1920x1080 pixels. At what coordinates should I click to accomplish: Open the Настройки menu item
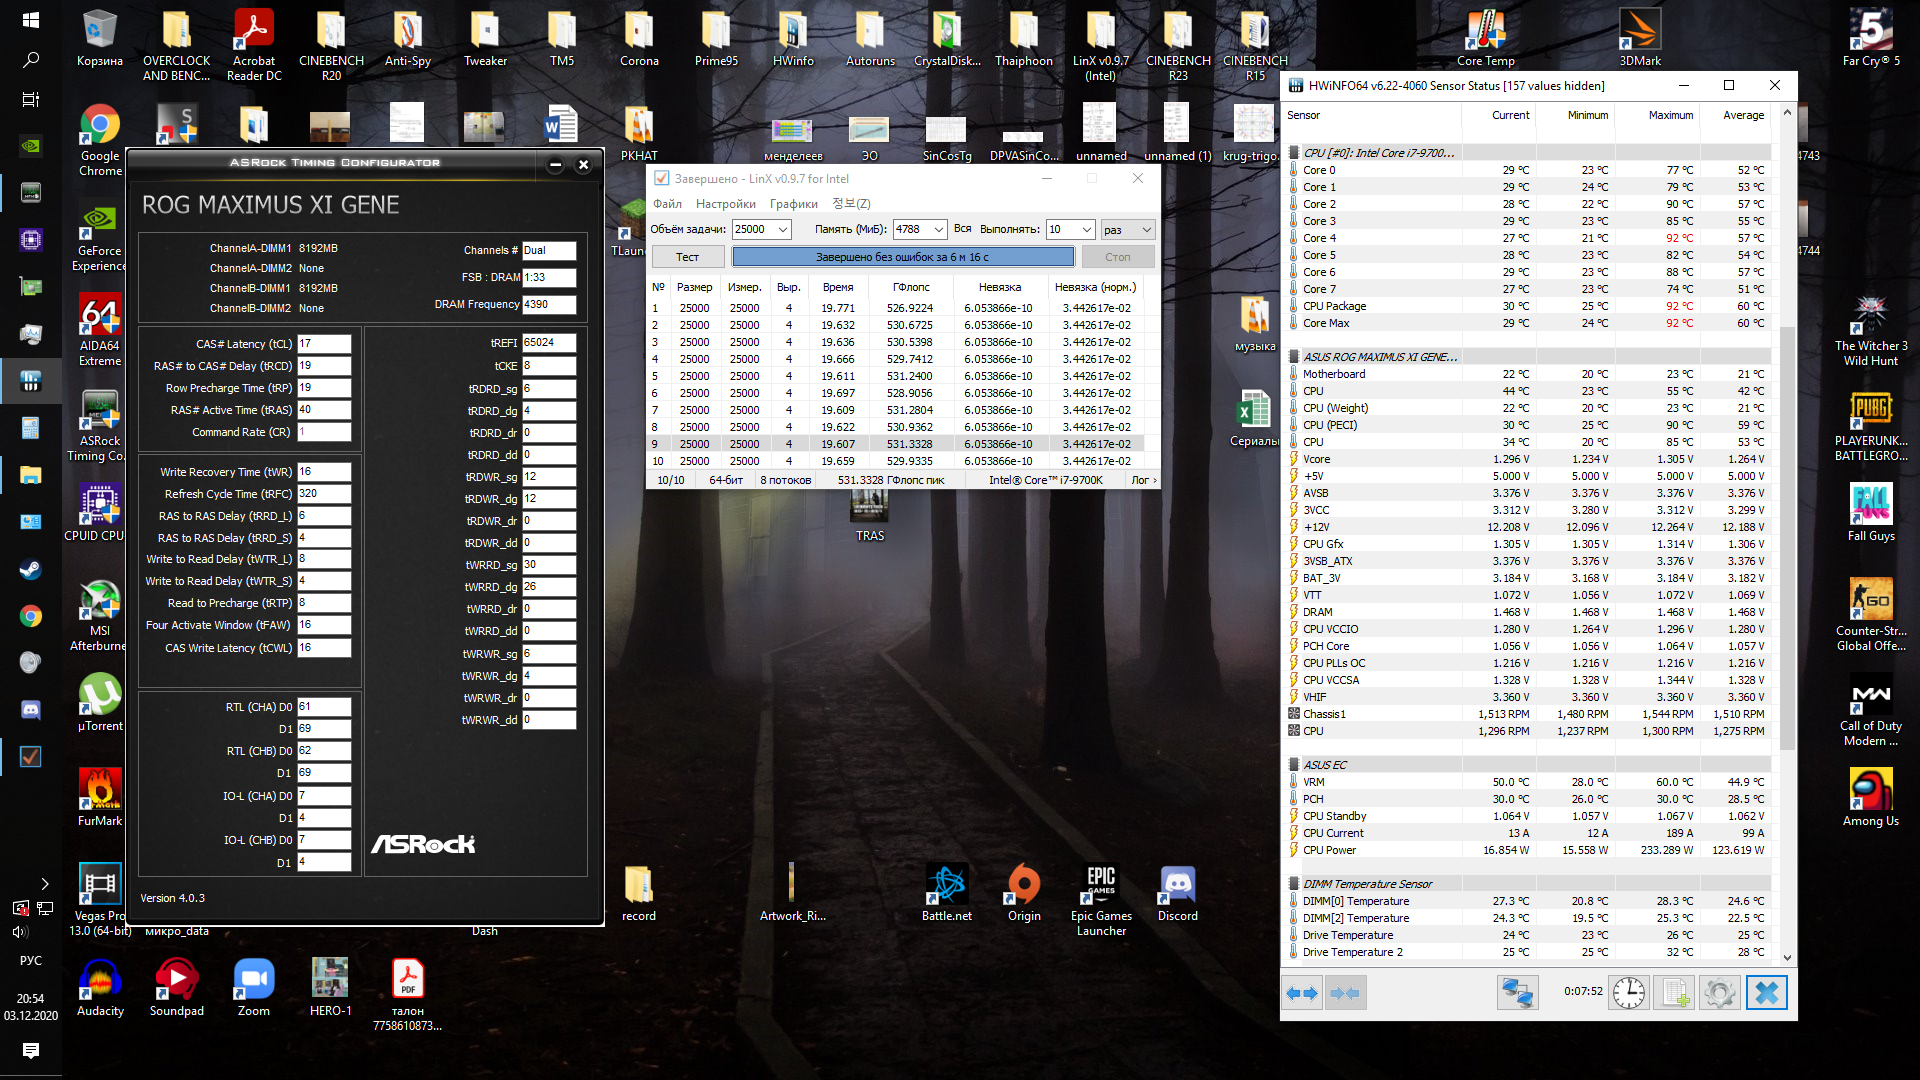click(x=725, y=204)
